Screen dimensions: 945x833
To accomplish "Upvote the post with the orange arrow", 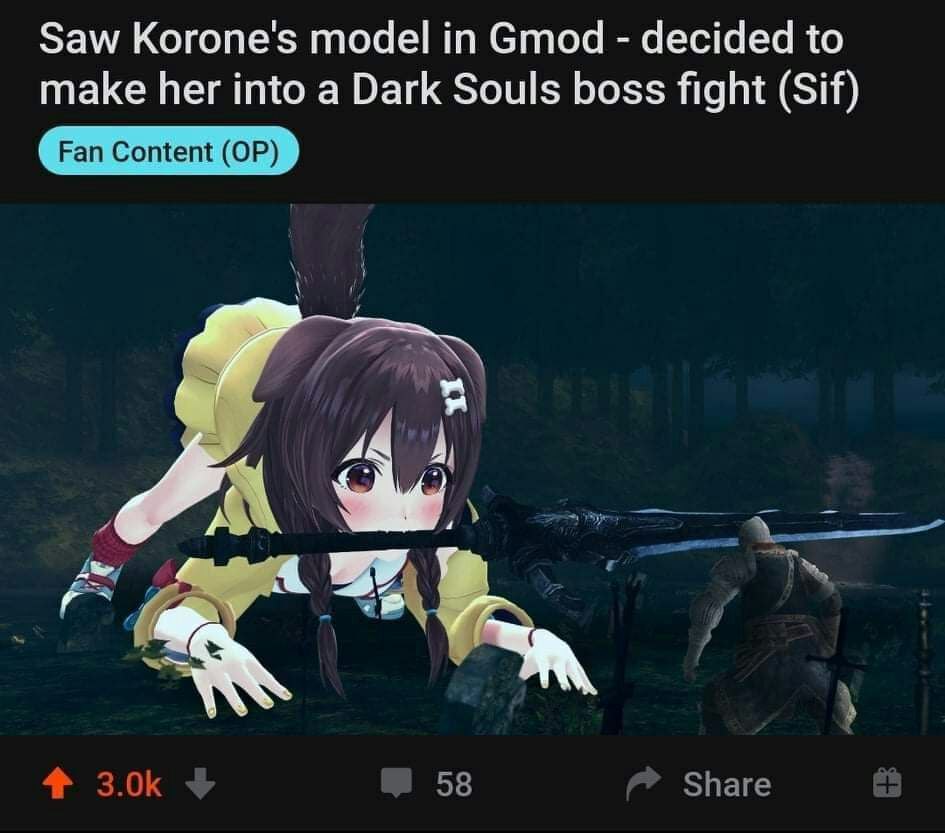I will (57, 783).
